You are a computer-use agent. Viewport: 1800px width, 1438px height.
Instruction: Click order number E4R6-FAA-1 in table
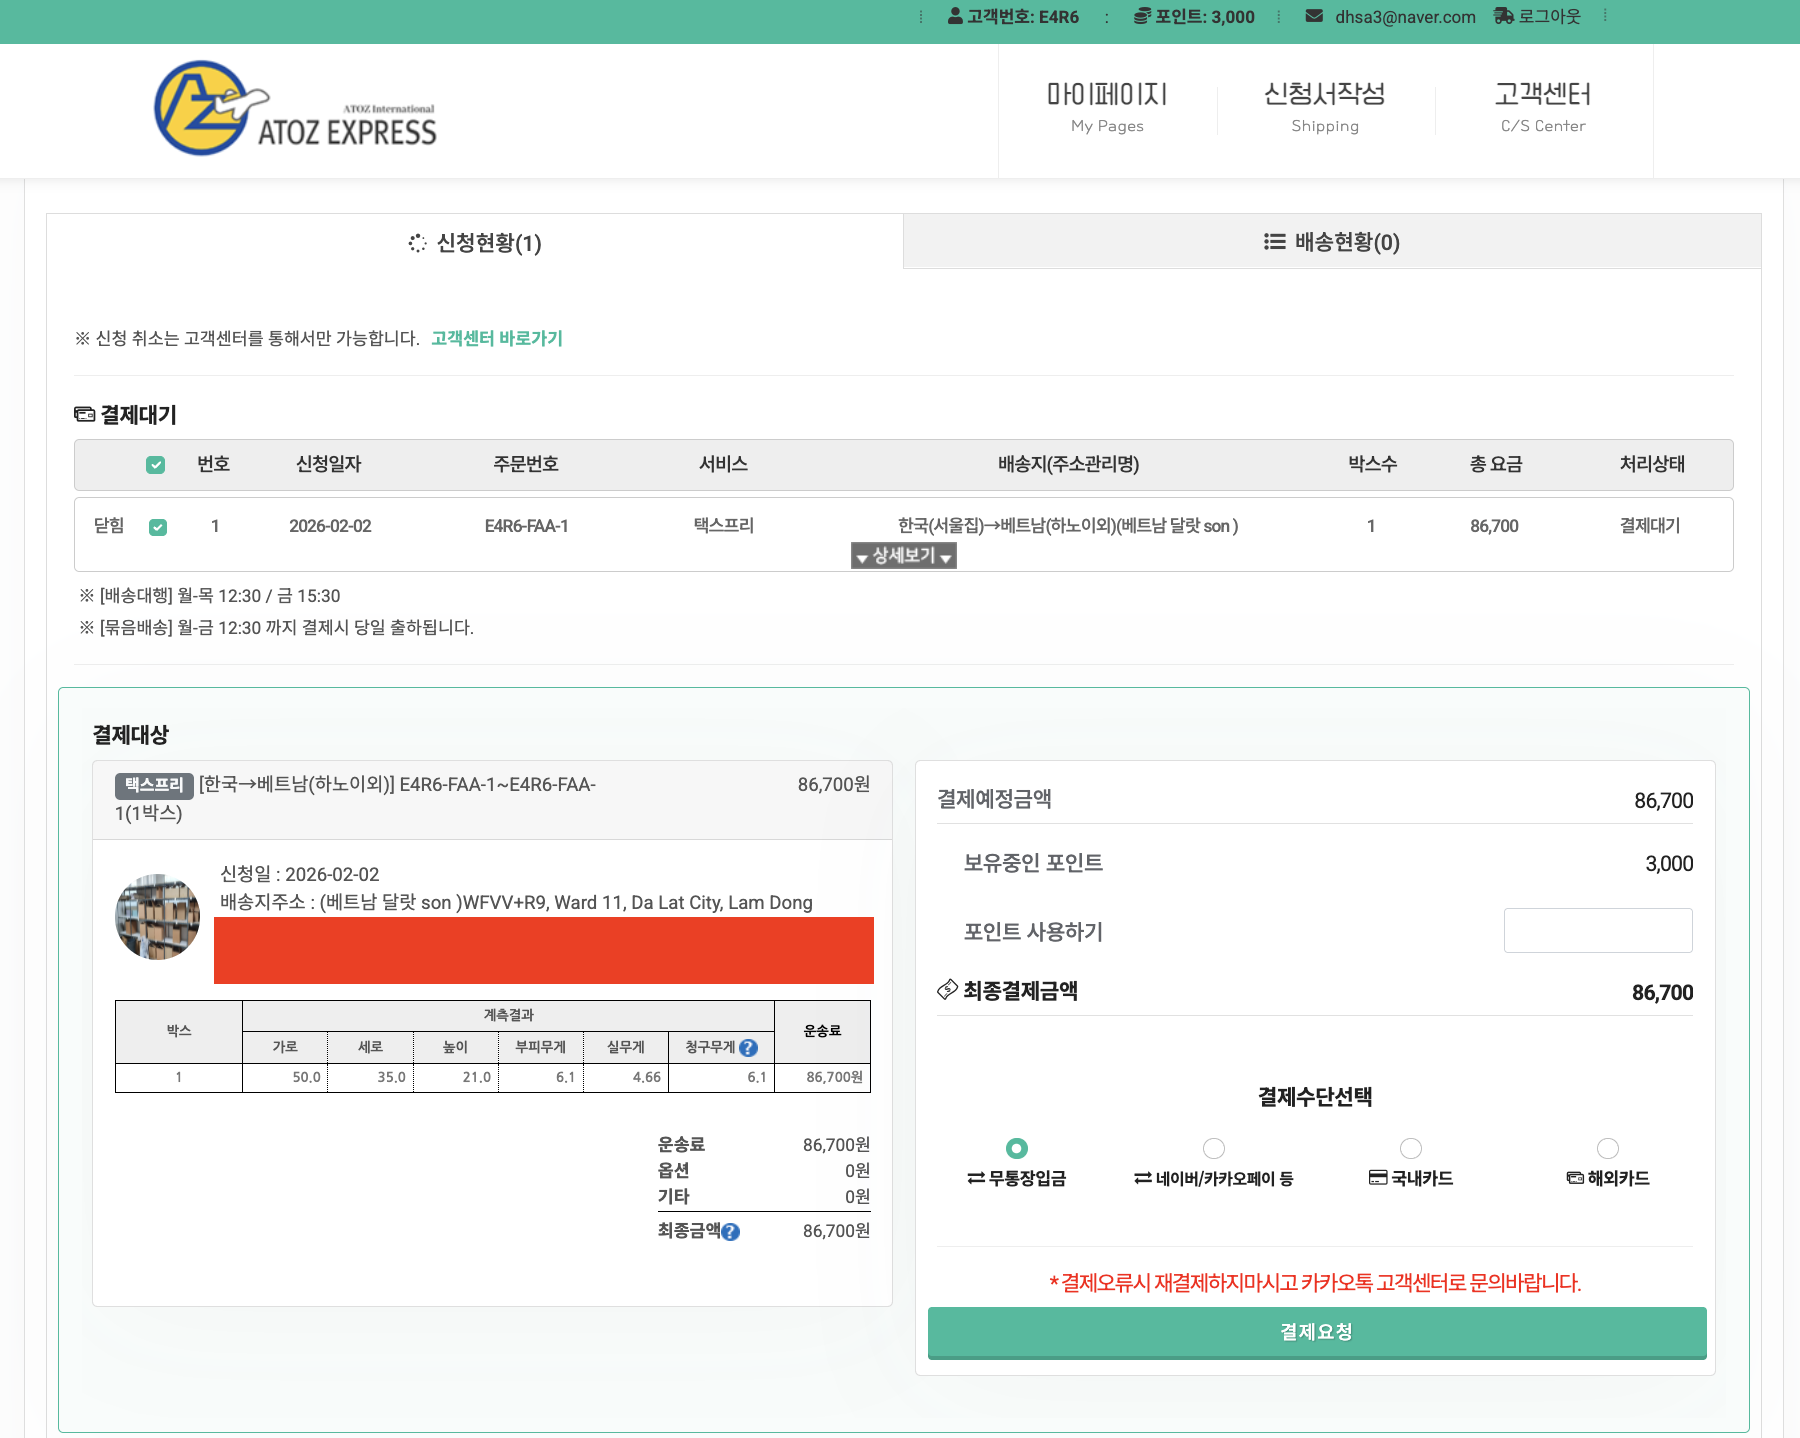coord(526,526)
